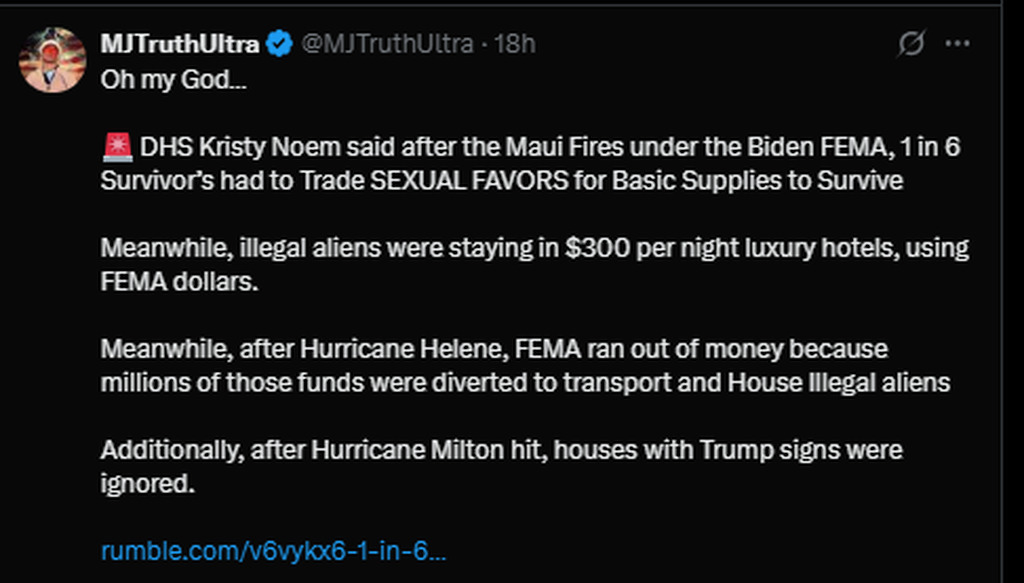Image resolution: width=1024 pixels, height=583 pixels.
Task: Open MJTruthUltra's profile avatar picture
Action: [52, 59]
